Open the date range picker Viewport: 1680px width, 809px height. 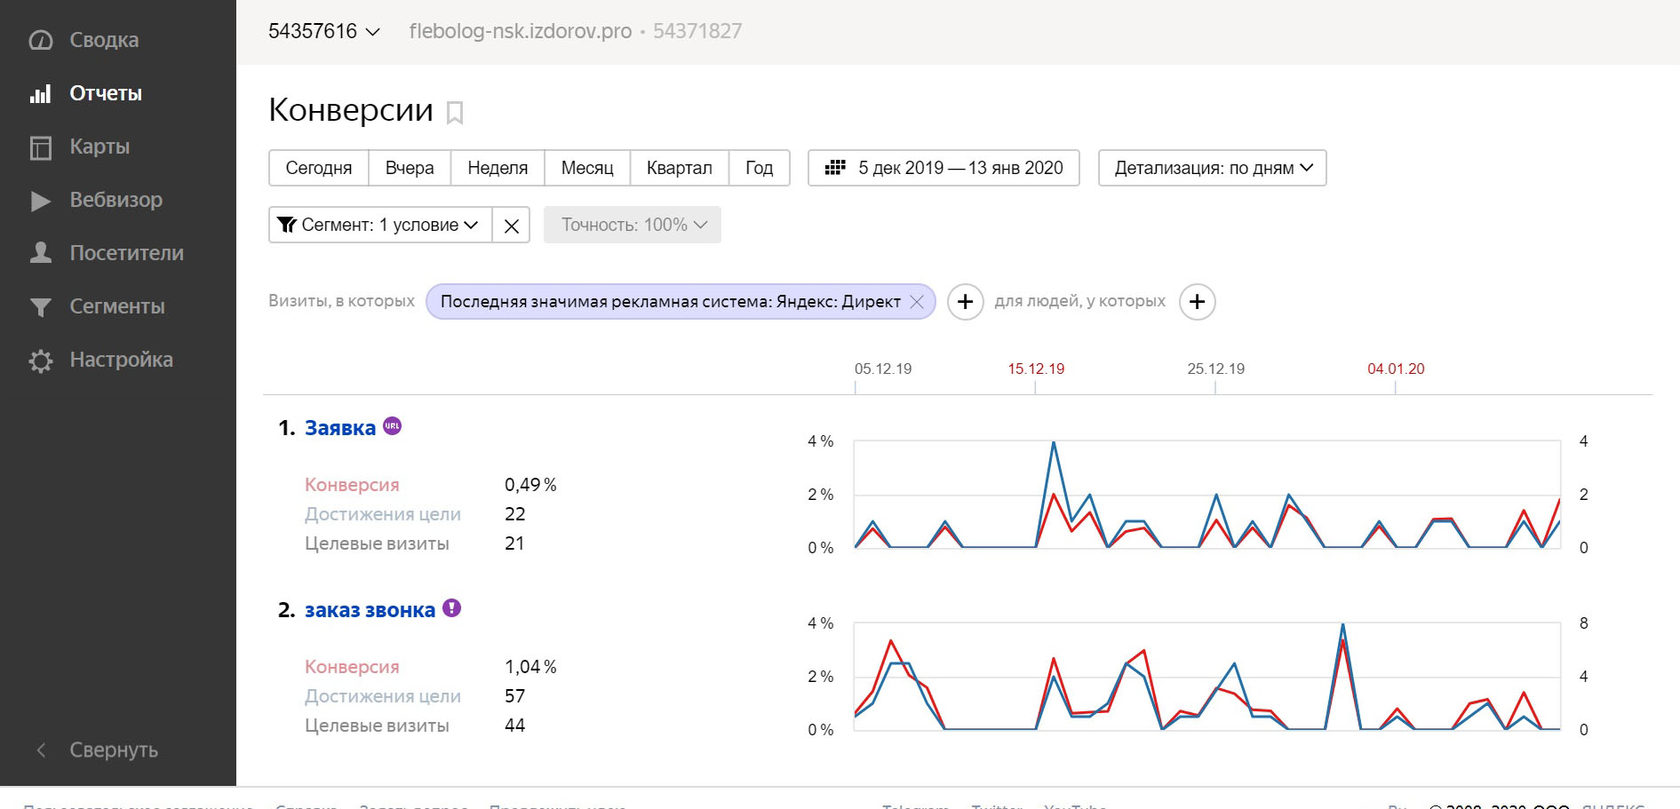tap(943, 168)
